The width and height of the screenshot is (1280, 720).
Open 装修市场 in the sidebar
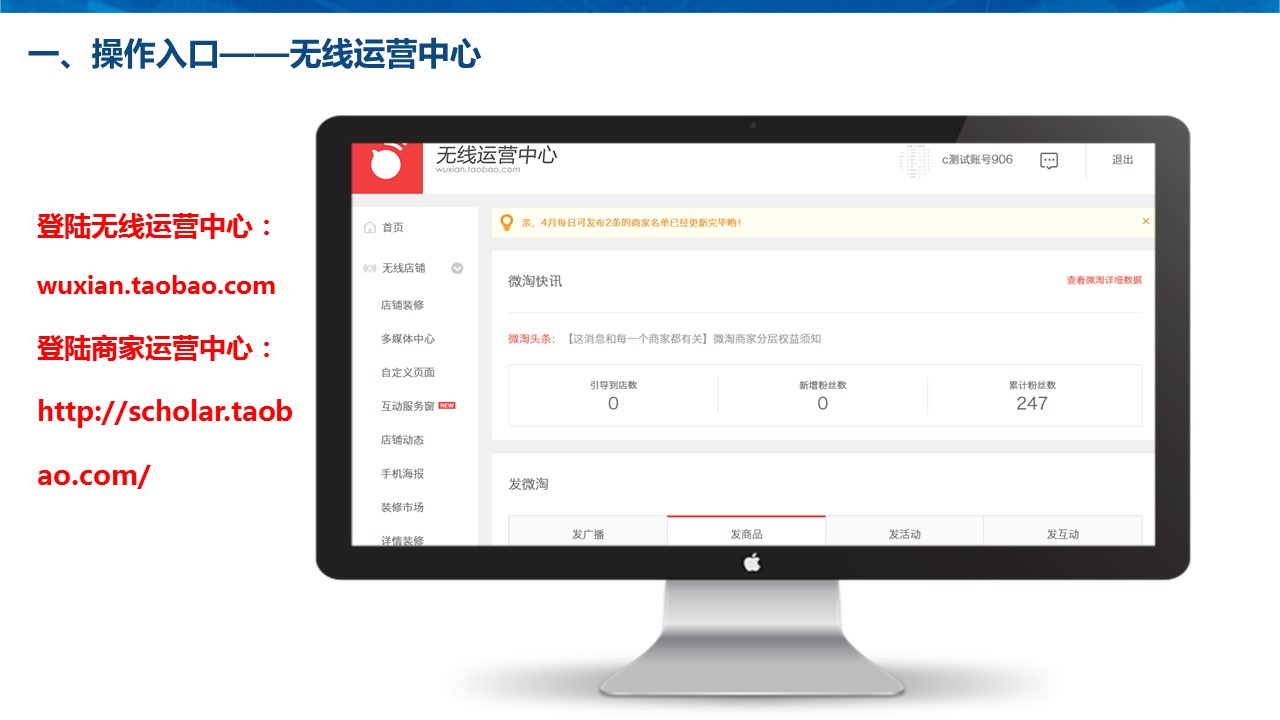[x=402, y=507]
